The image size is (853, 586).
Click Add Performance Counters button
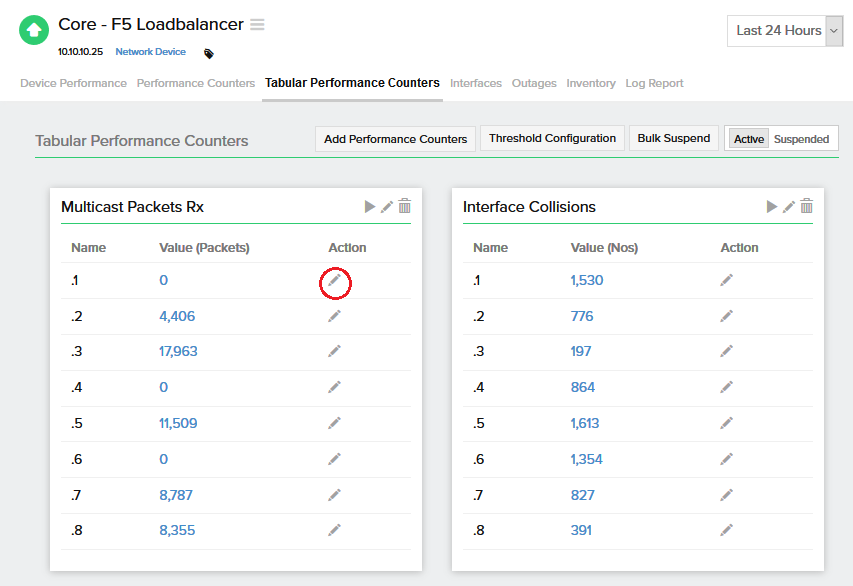(395, 139)
